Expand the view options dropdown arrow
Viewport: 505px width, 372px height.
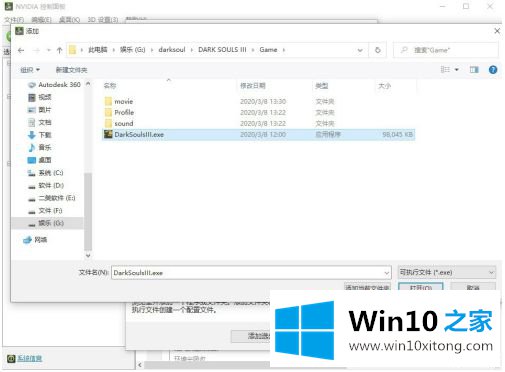point(457,69)
